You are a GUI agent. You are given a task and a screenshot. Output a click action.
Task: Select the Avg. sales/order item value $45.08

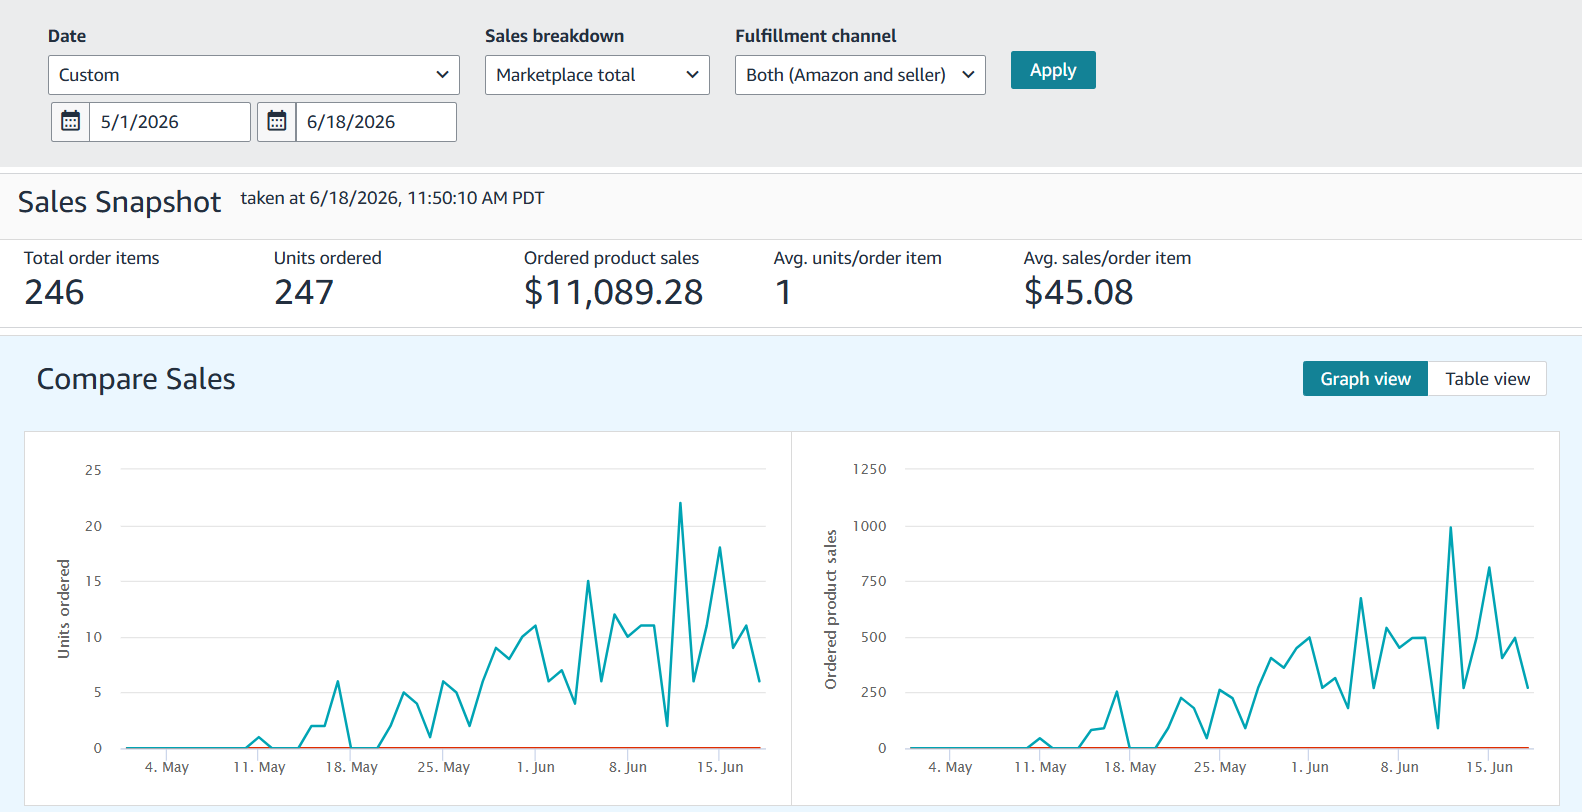[x=1078, y=292]
